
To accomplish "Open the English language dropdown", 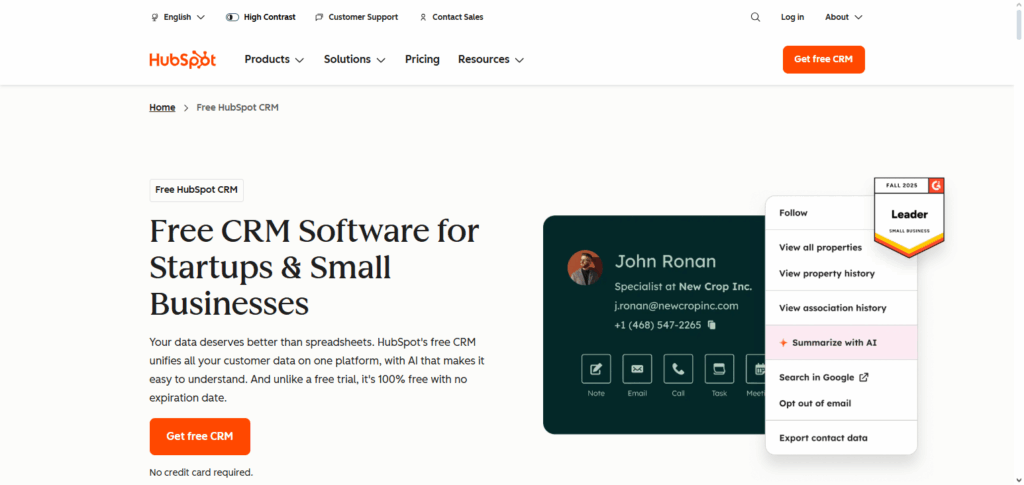I will point(177,17).
